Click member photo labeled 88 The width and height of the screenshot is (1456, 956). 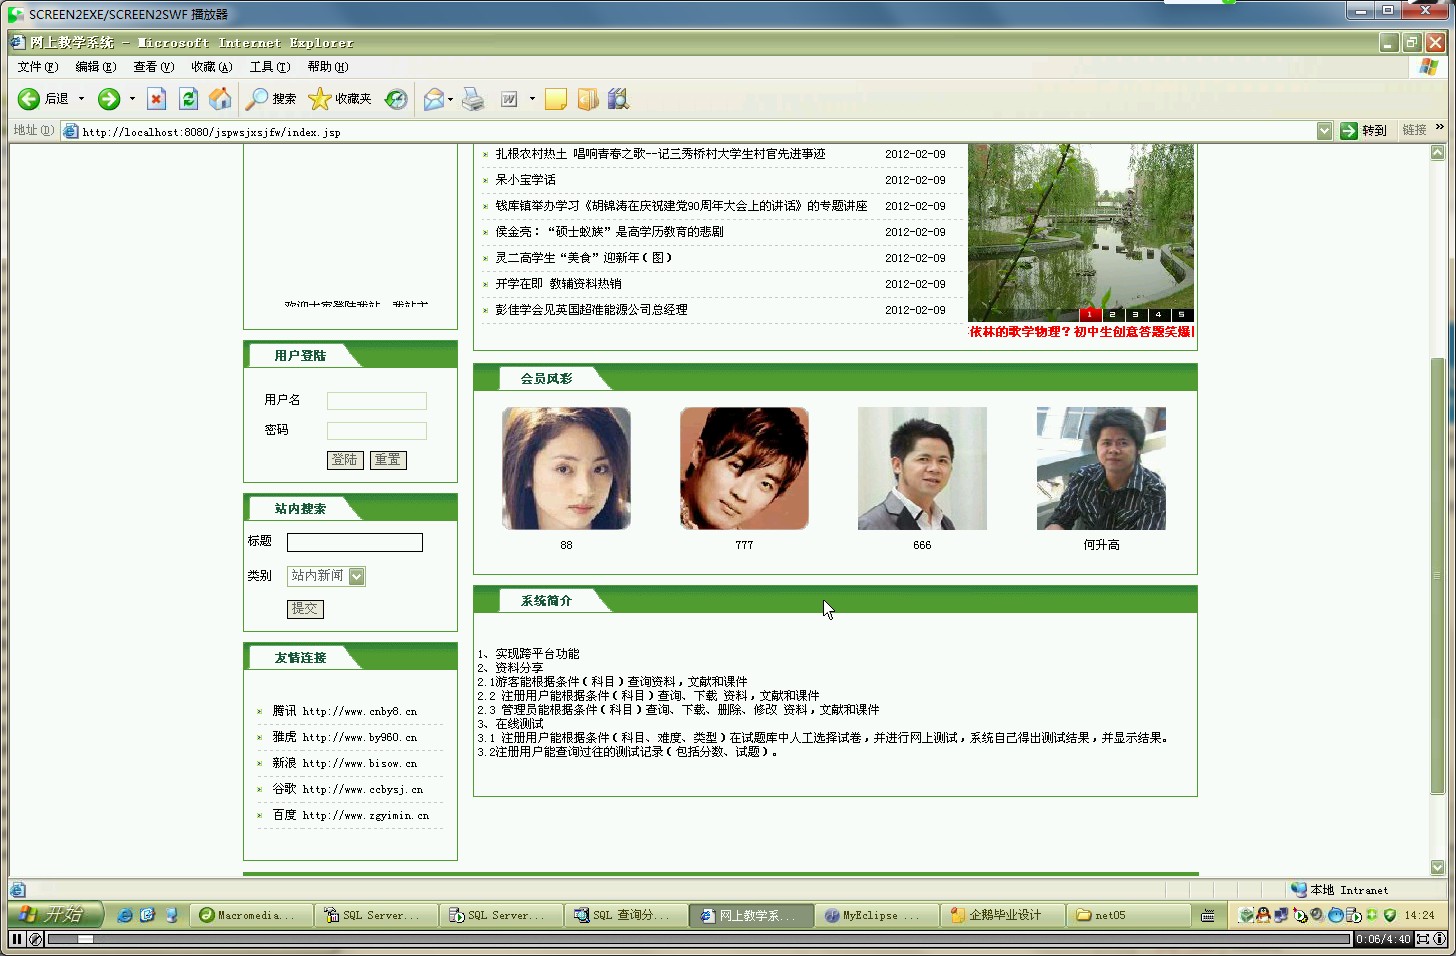pyautogui.click(x=566, y=468)
